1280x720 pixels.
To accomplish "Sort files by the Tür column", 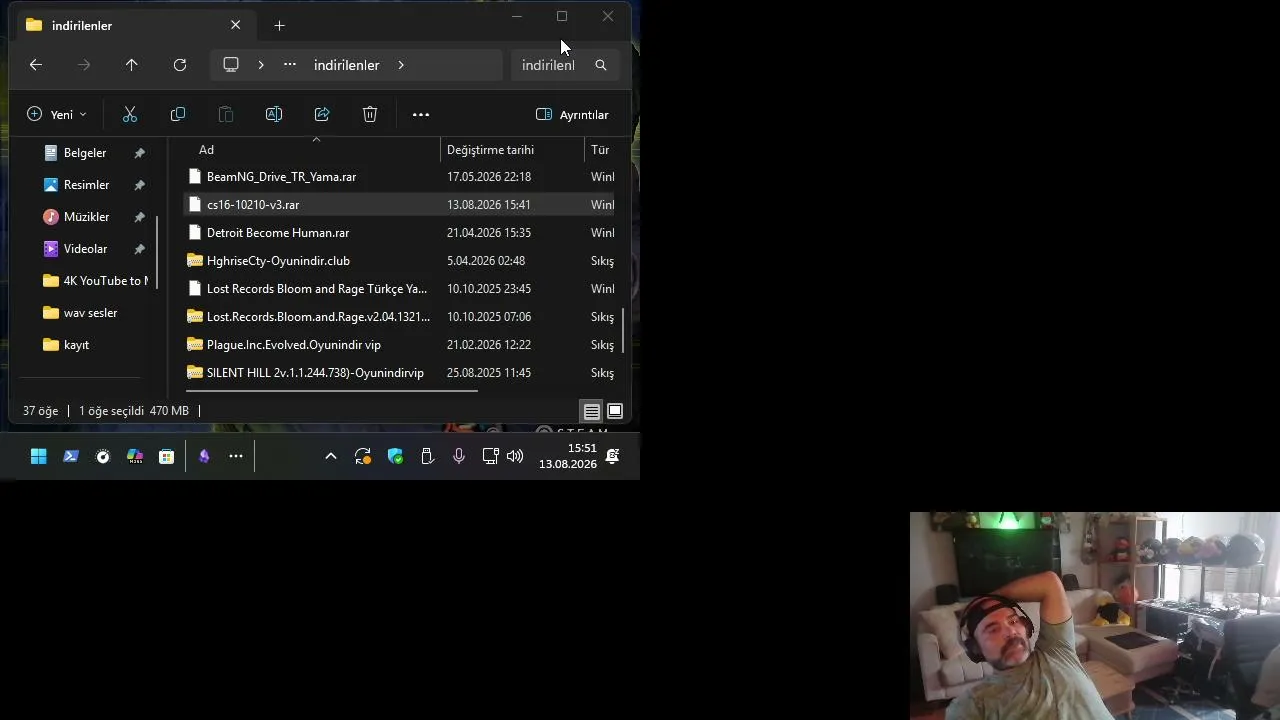I will (600, 150).
